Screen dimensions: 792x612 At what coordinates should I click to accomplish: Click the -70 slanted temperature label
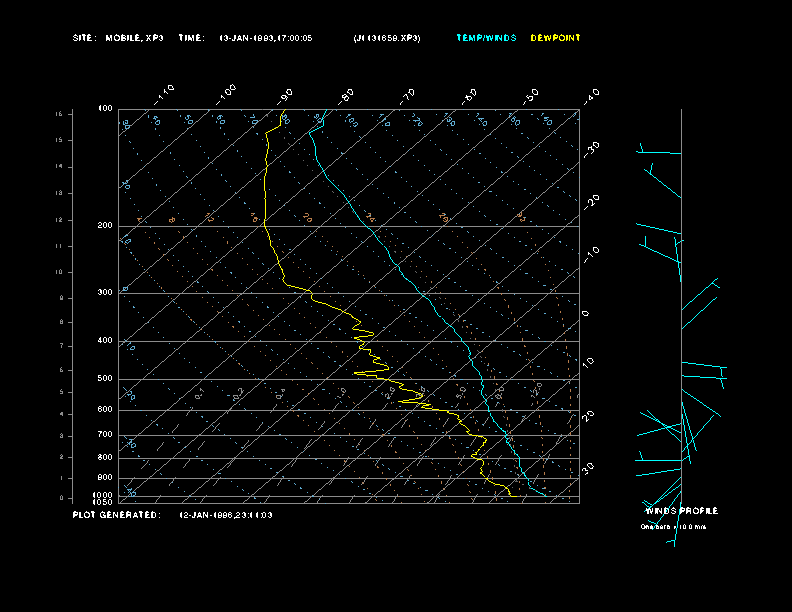(408, 96)
